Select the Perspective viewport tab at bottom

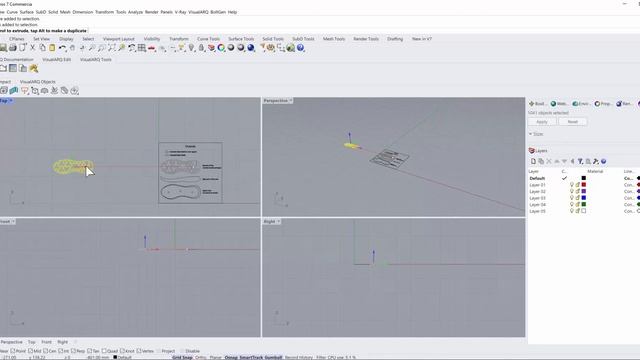click(11, 342)
